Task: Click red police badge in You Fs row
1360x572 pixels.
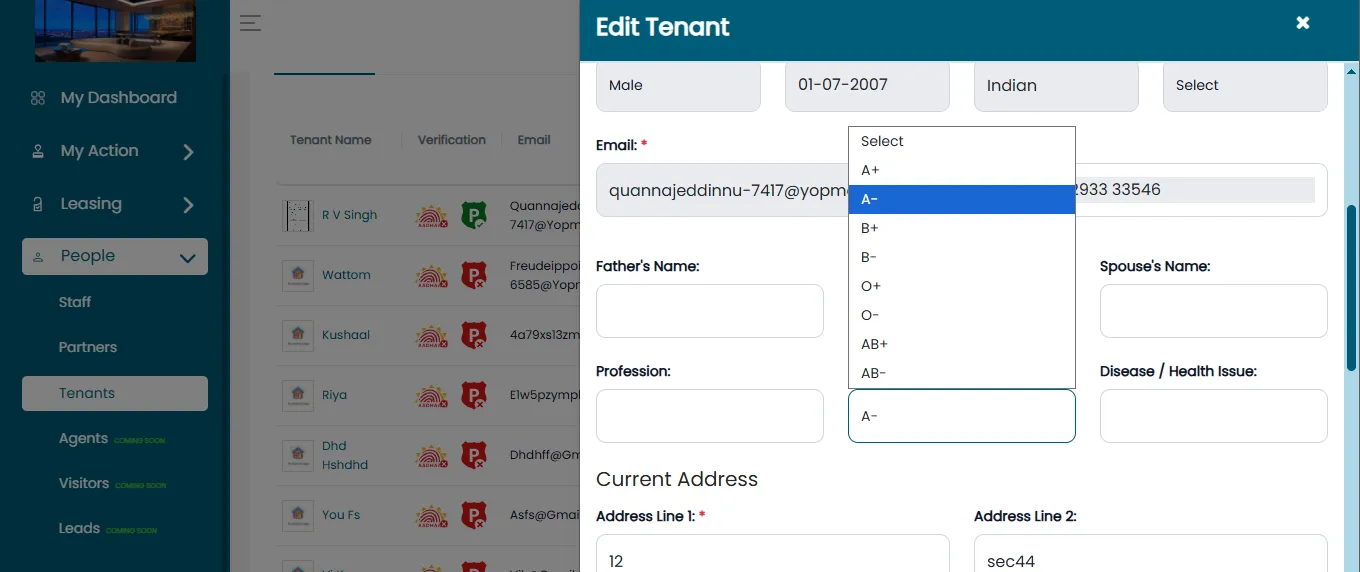Action: (473, 515)
